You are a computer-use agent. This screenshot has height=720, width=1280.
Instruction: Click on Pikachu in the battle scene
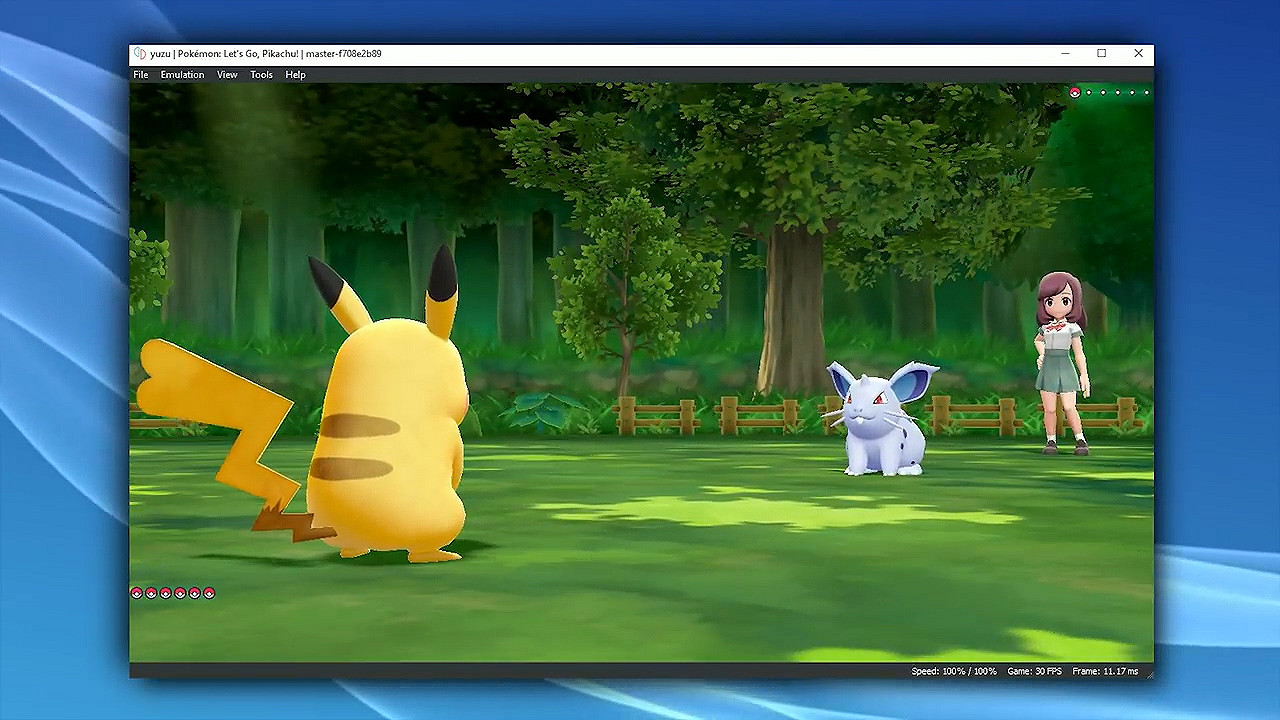[390, 430]
